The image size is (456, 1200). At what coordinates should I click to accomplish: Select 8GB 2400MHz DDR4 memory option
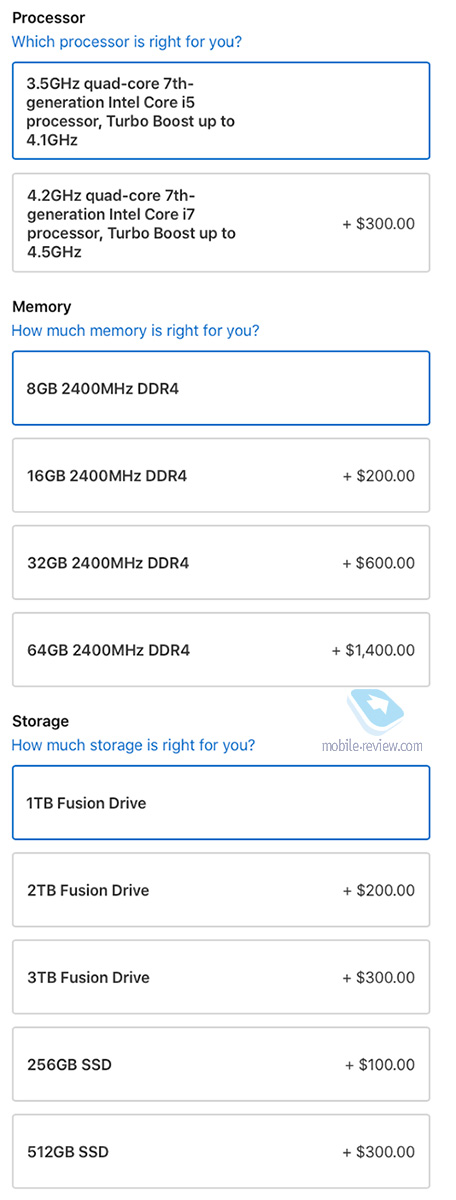(x=221, y=388)
